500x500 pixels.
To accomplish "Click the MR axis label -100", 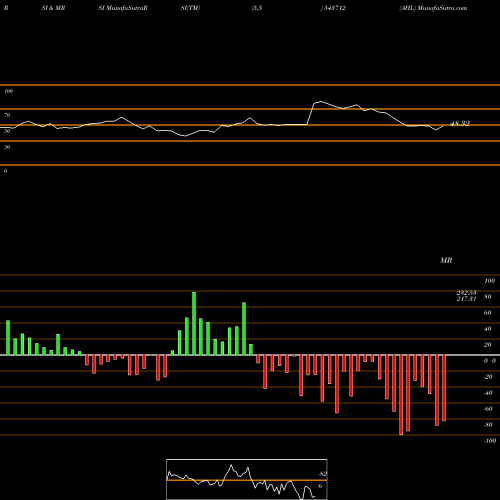I will click(490, 441).
